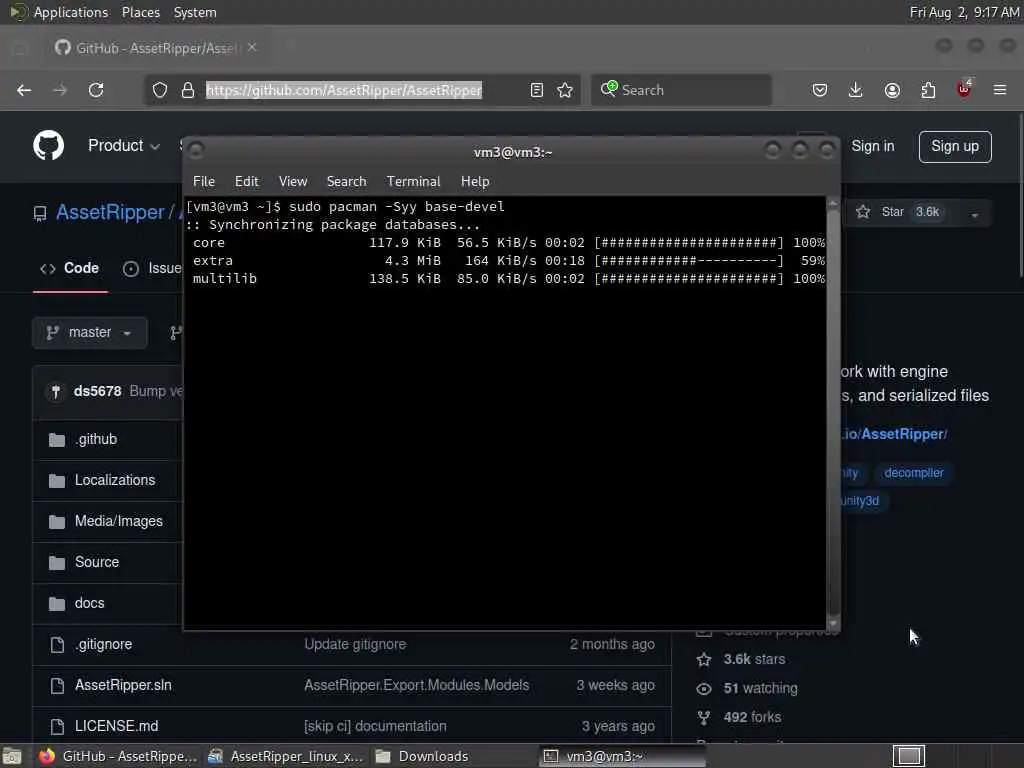The width and height of the screenshot is (1024, 768).
Task: Click the Firefox Search box
Action: click(x=681, y=90)
